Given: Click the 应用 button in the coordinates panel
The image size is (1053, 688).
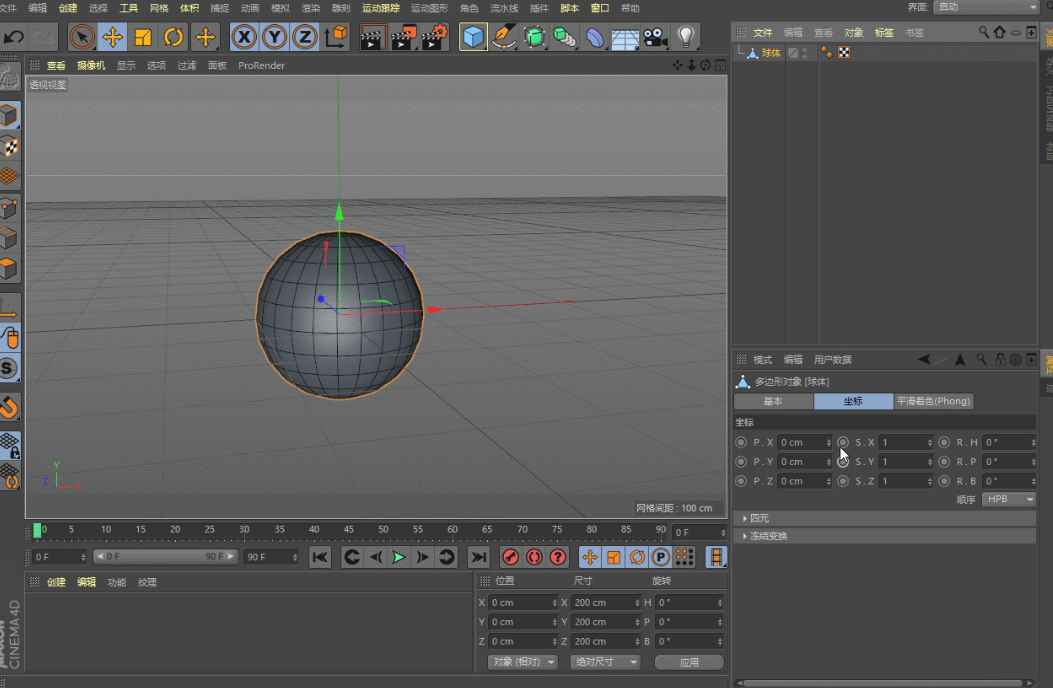Looking at the screenshot, I should pyautogui.click(x=689, y=662).
